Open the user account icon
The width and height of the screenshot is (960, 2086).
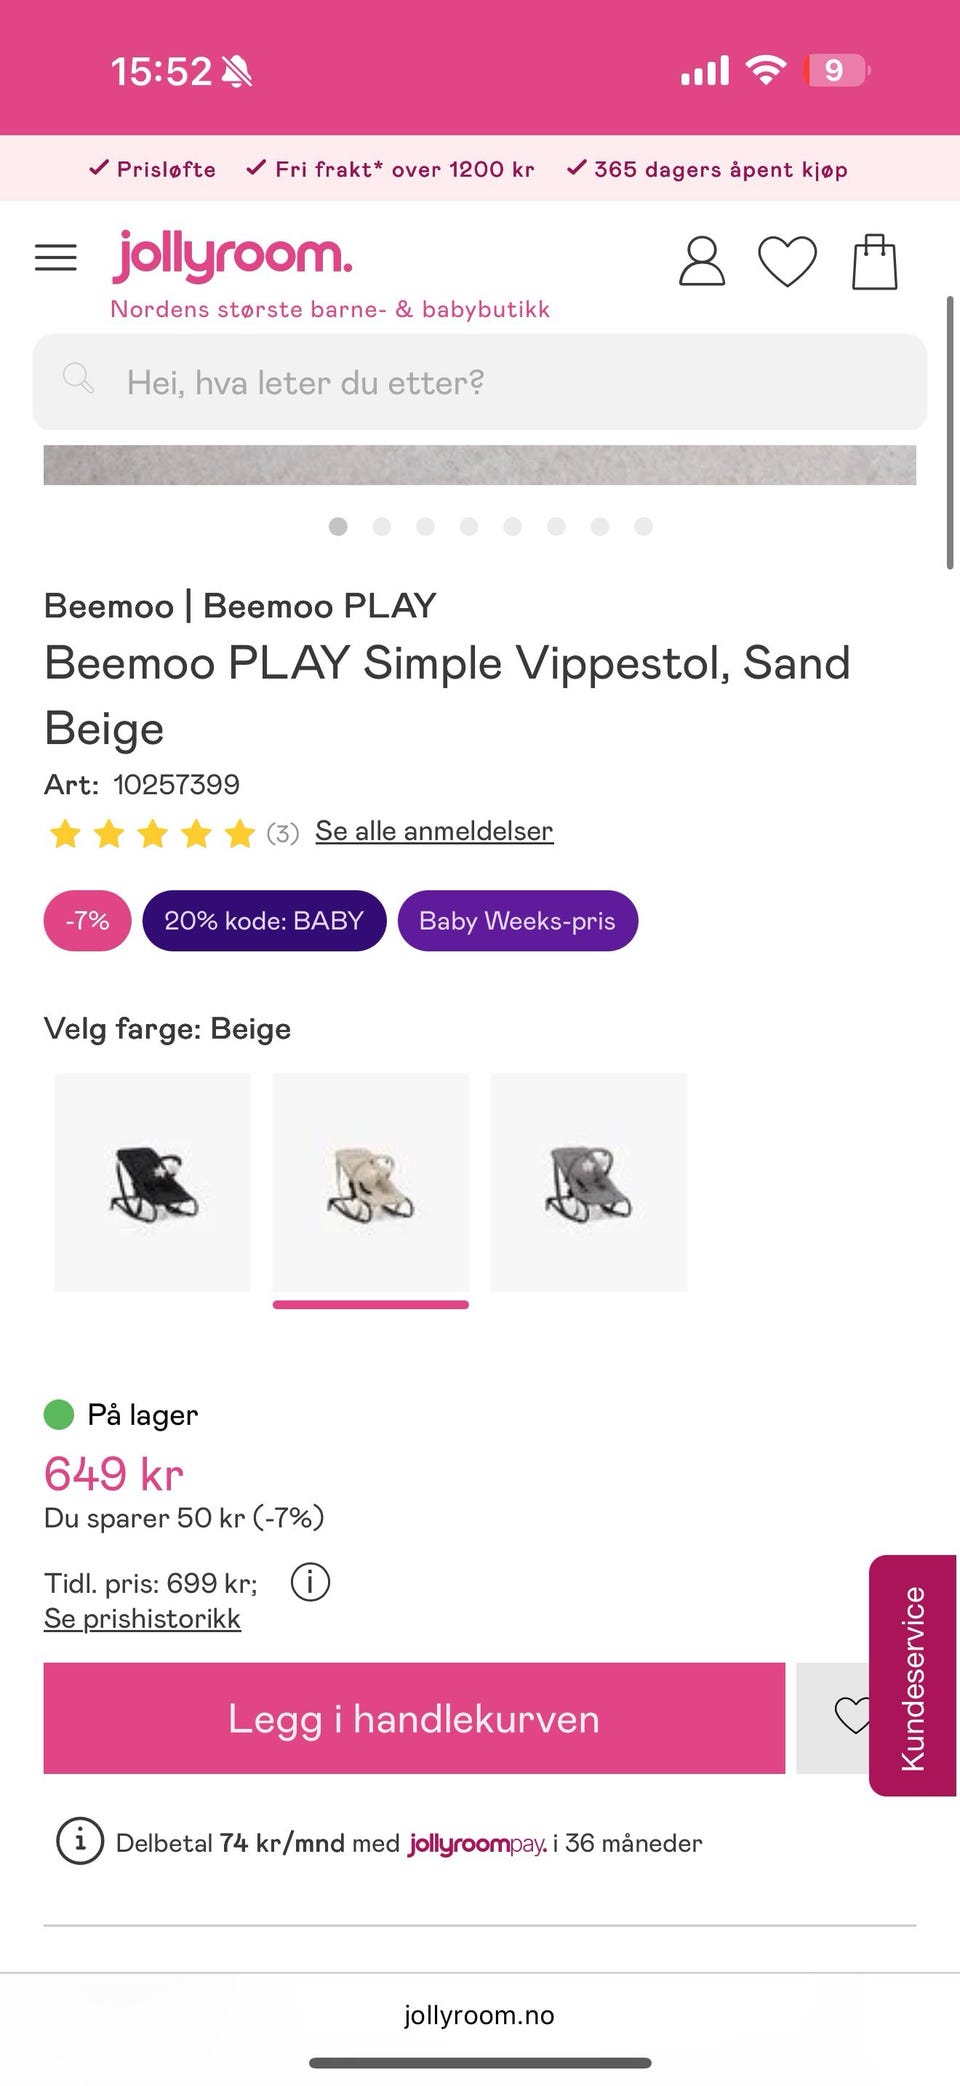click(701, 262)
